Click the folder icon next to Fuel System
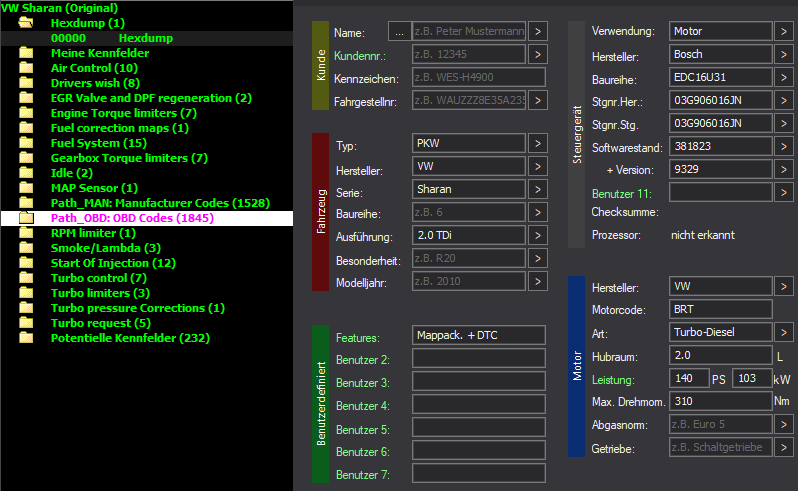The image size is (798, 491). (x=27, y=143)
